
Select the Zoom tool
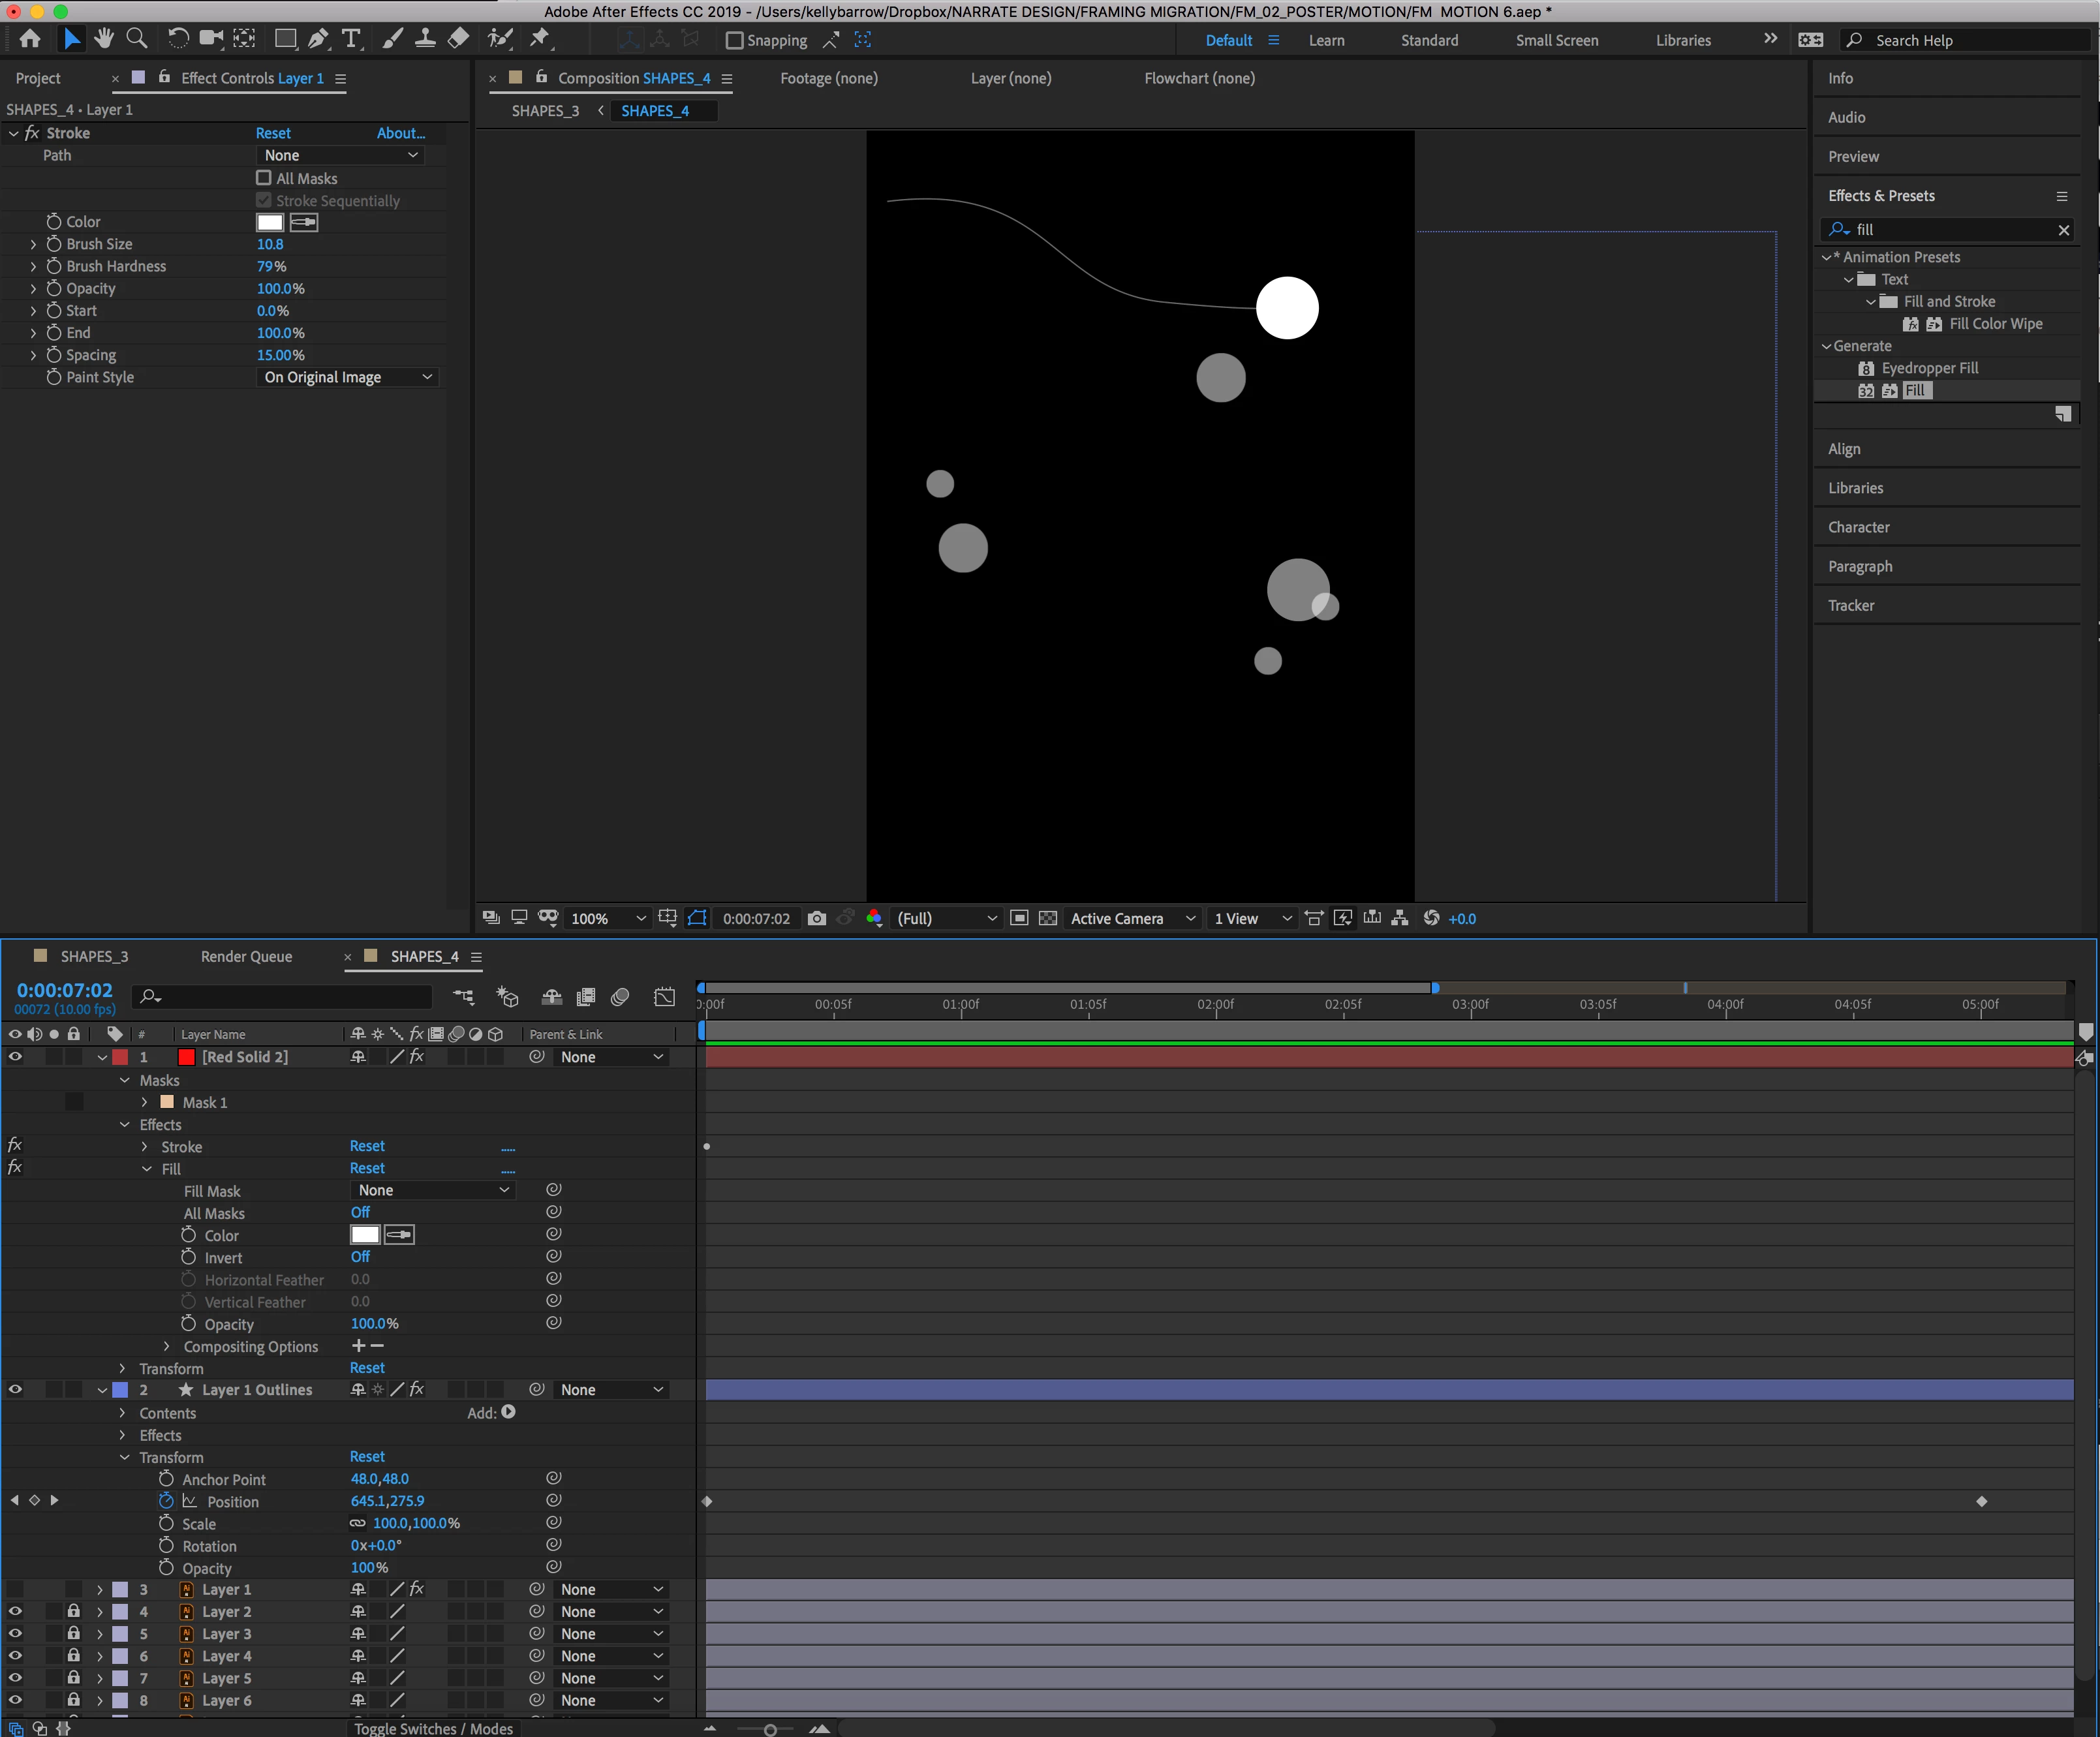tap(137, 39)
